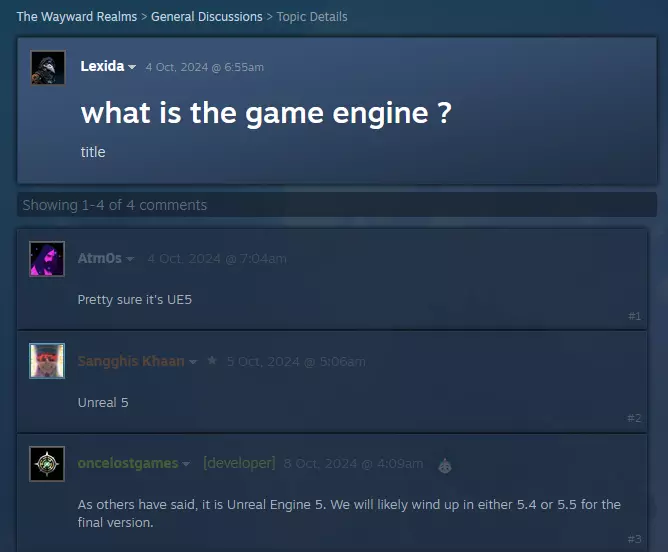
Task: Click the award icon on developer's post
Action: pyautogui.click(x=445, y=465)
